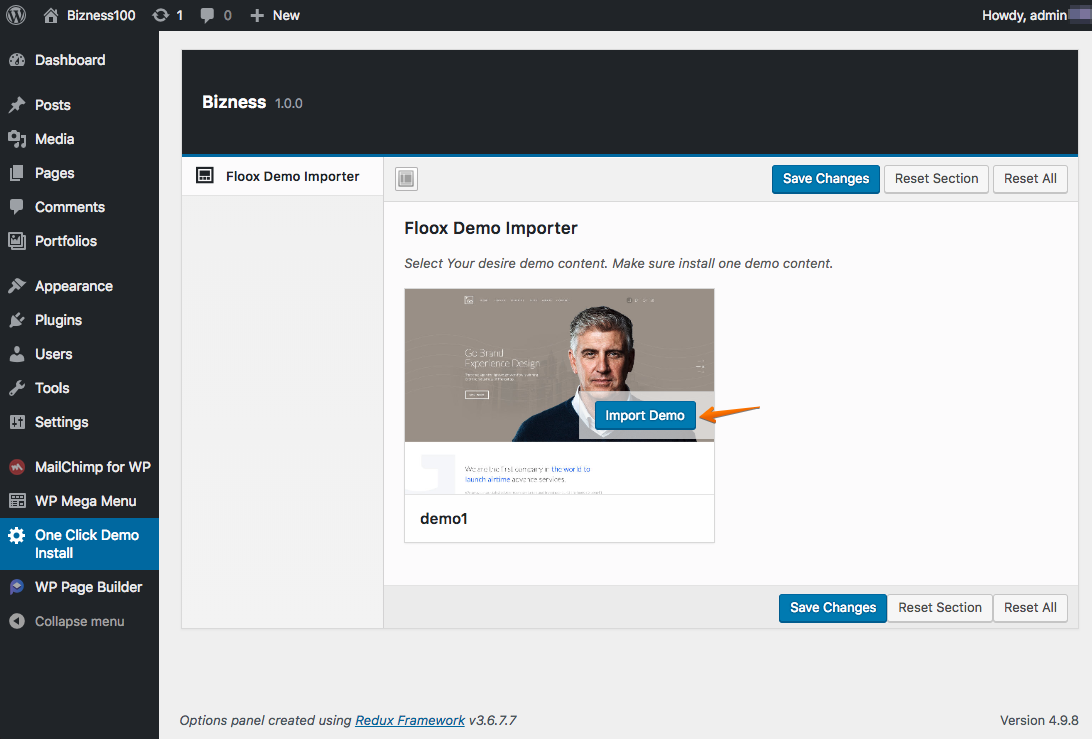Visit the Bizness100 site name link
The height and width of the screenshot is (739, 1092).
pos(101,15)
